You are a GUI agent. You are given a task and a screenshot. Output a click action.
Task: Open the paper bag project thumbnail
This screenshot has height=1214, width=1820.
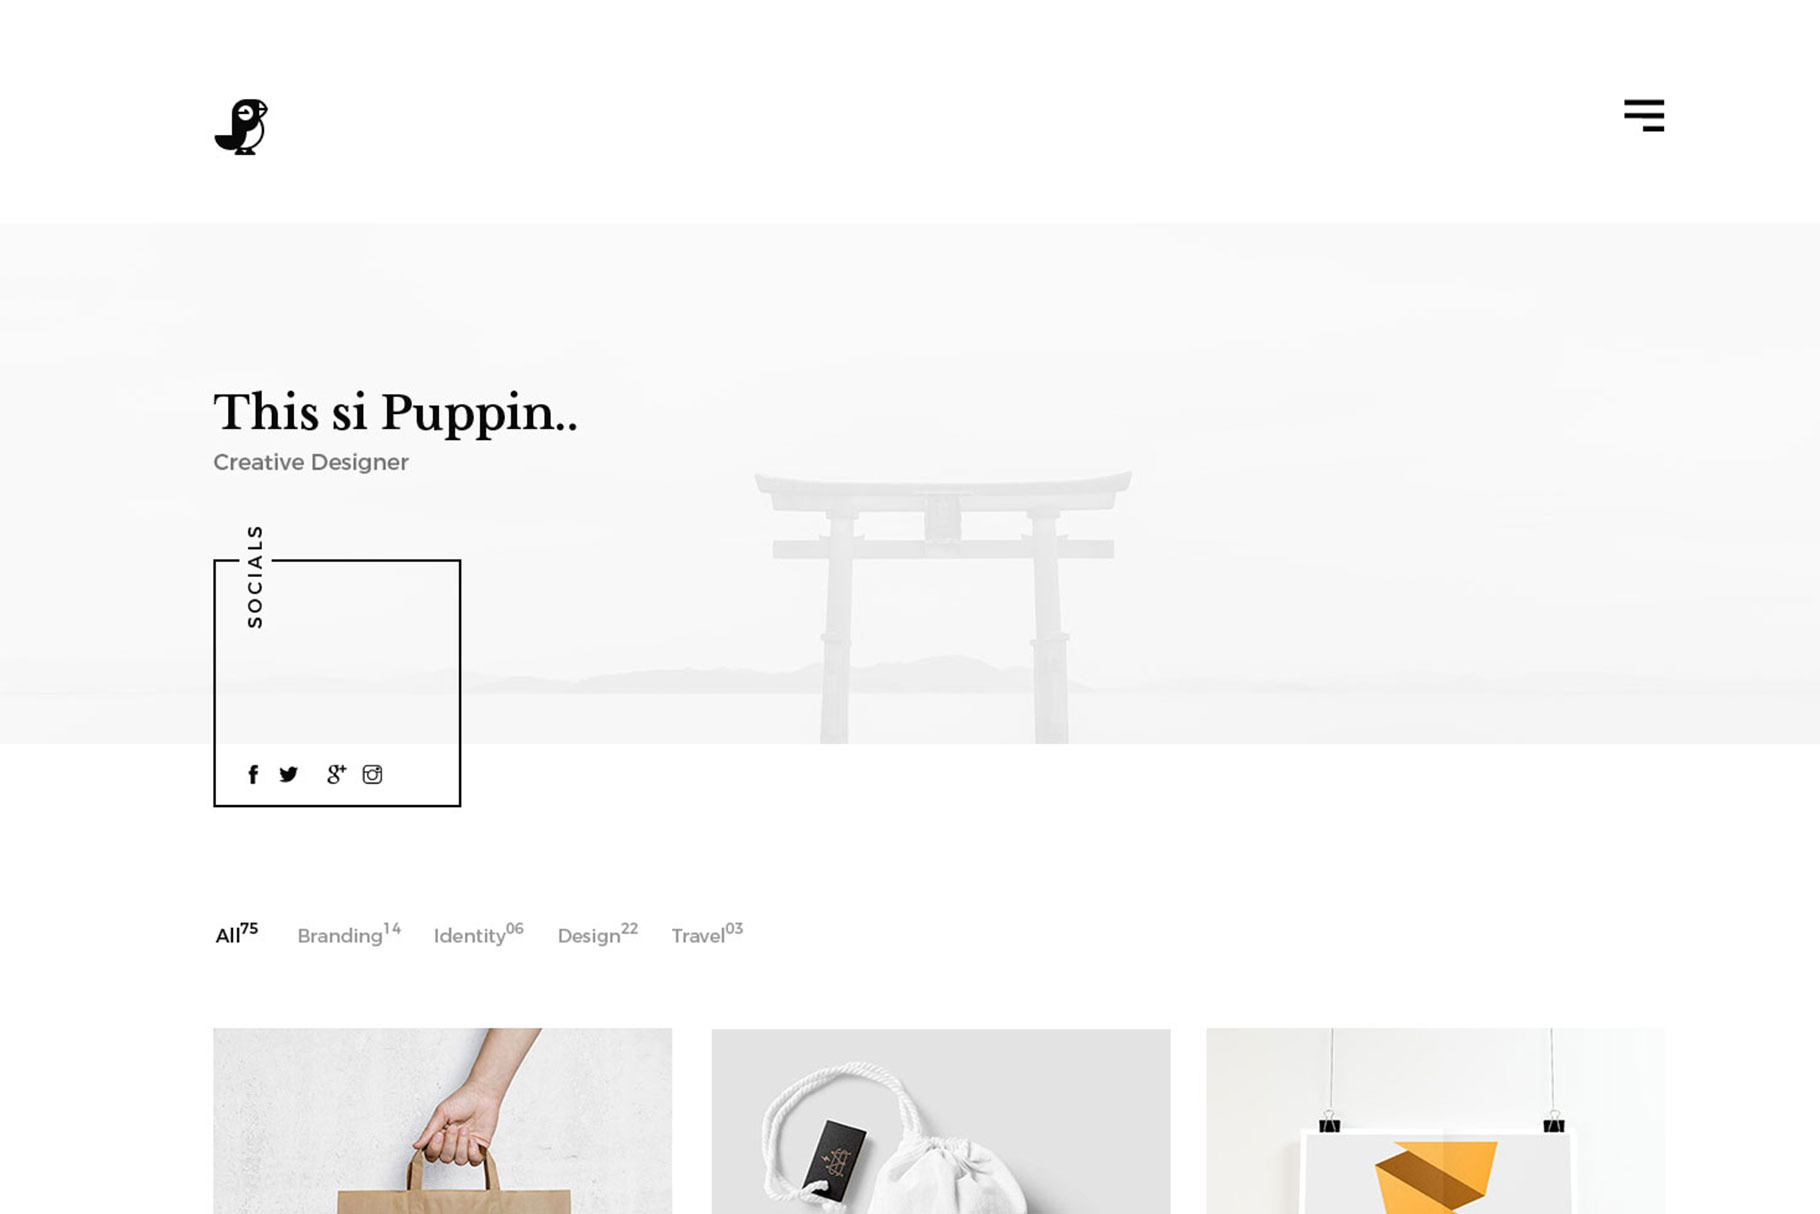(442, 1121)
